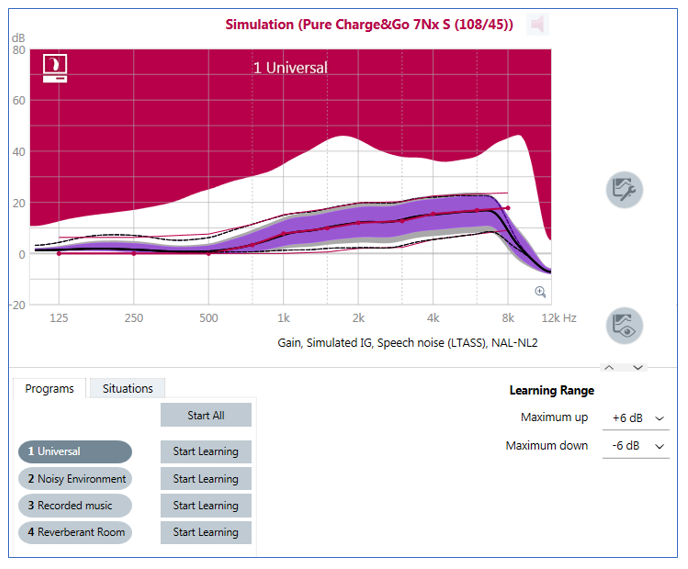
Task: Click the 1 Universal label inside graph
Action: [290, 68]
